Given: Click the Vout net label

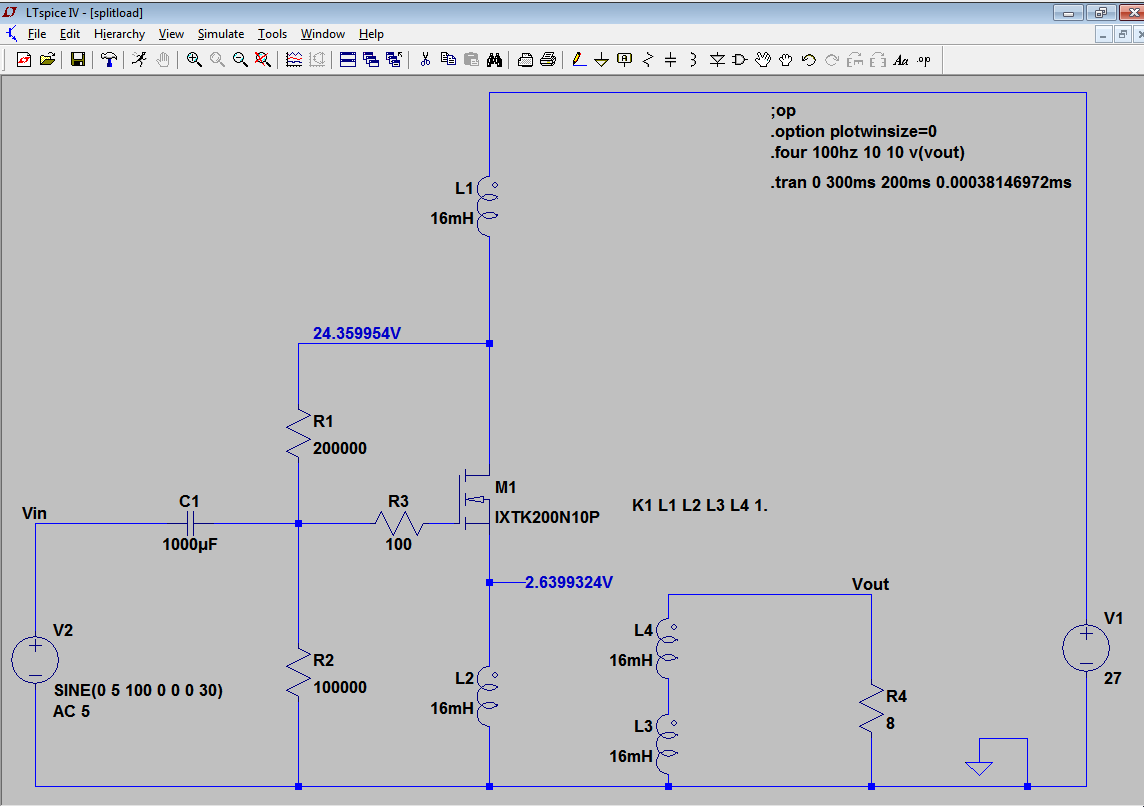Looking at the screenshot, I should (870, 584).
